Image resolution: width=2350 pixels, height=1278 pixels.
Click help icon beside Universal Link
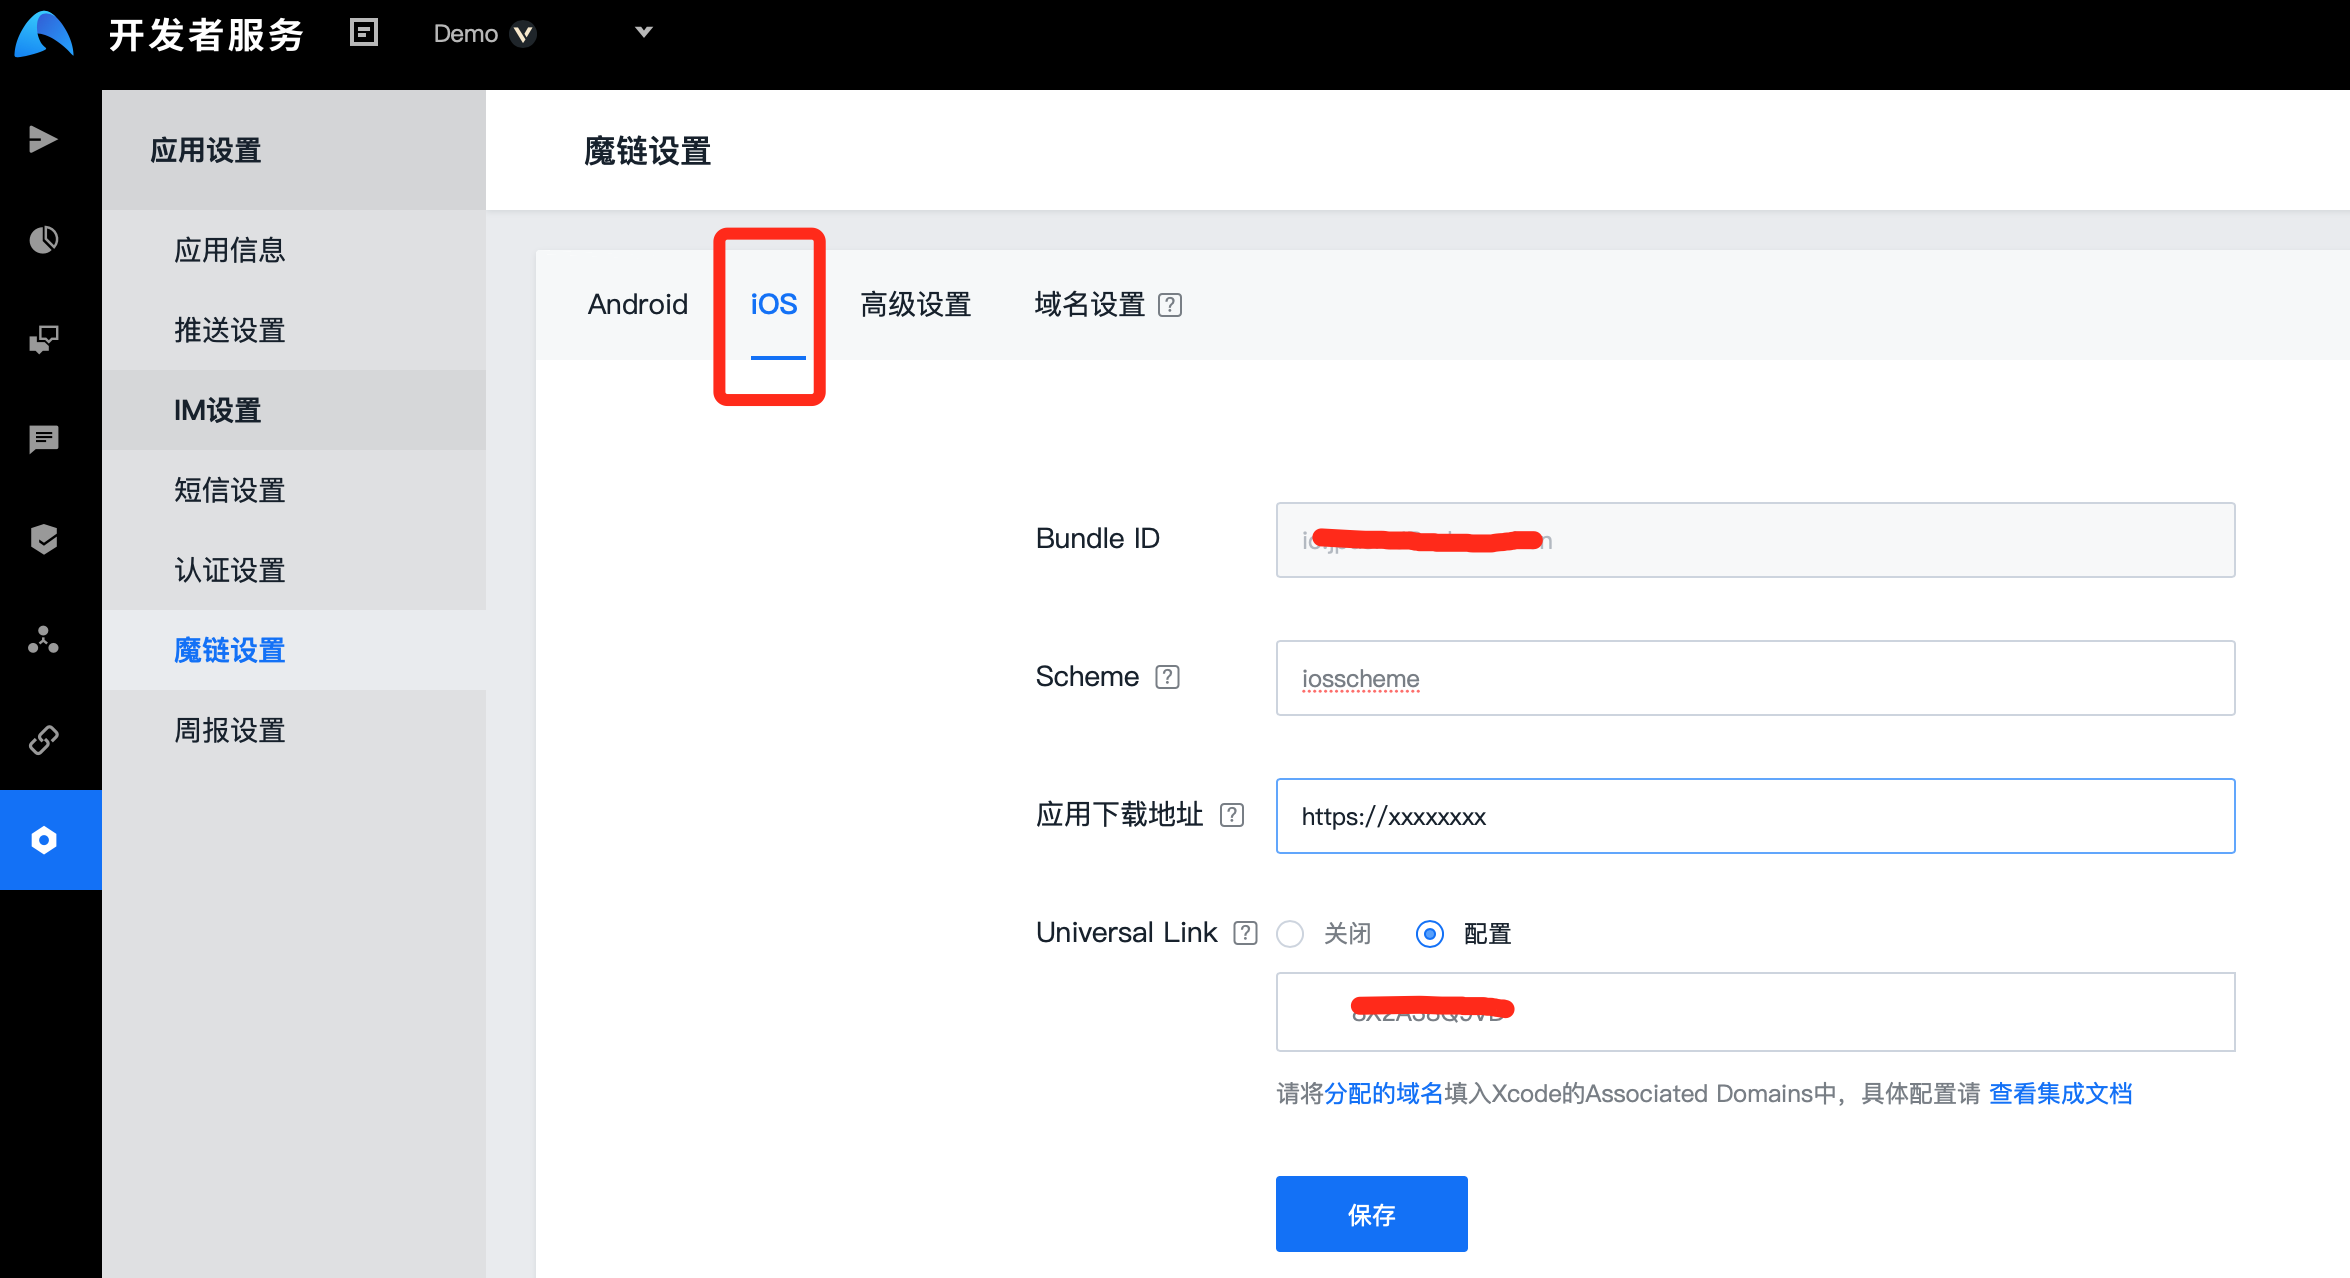tap(1245, 933)
